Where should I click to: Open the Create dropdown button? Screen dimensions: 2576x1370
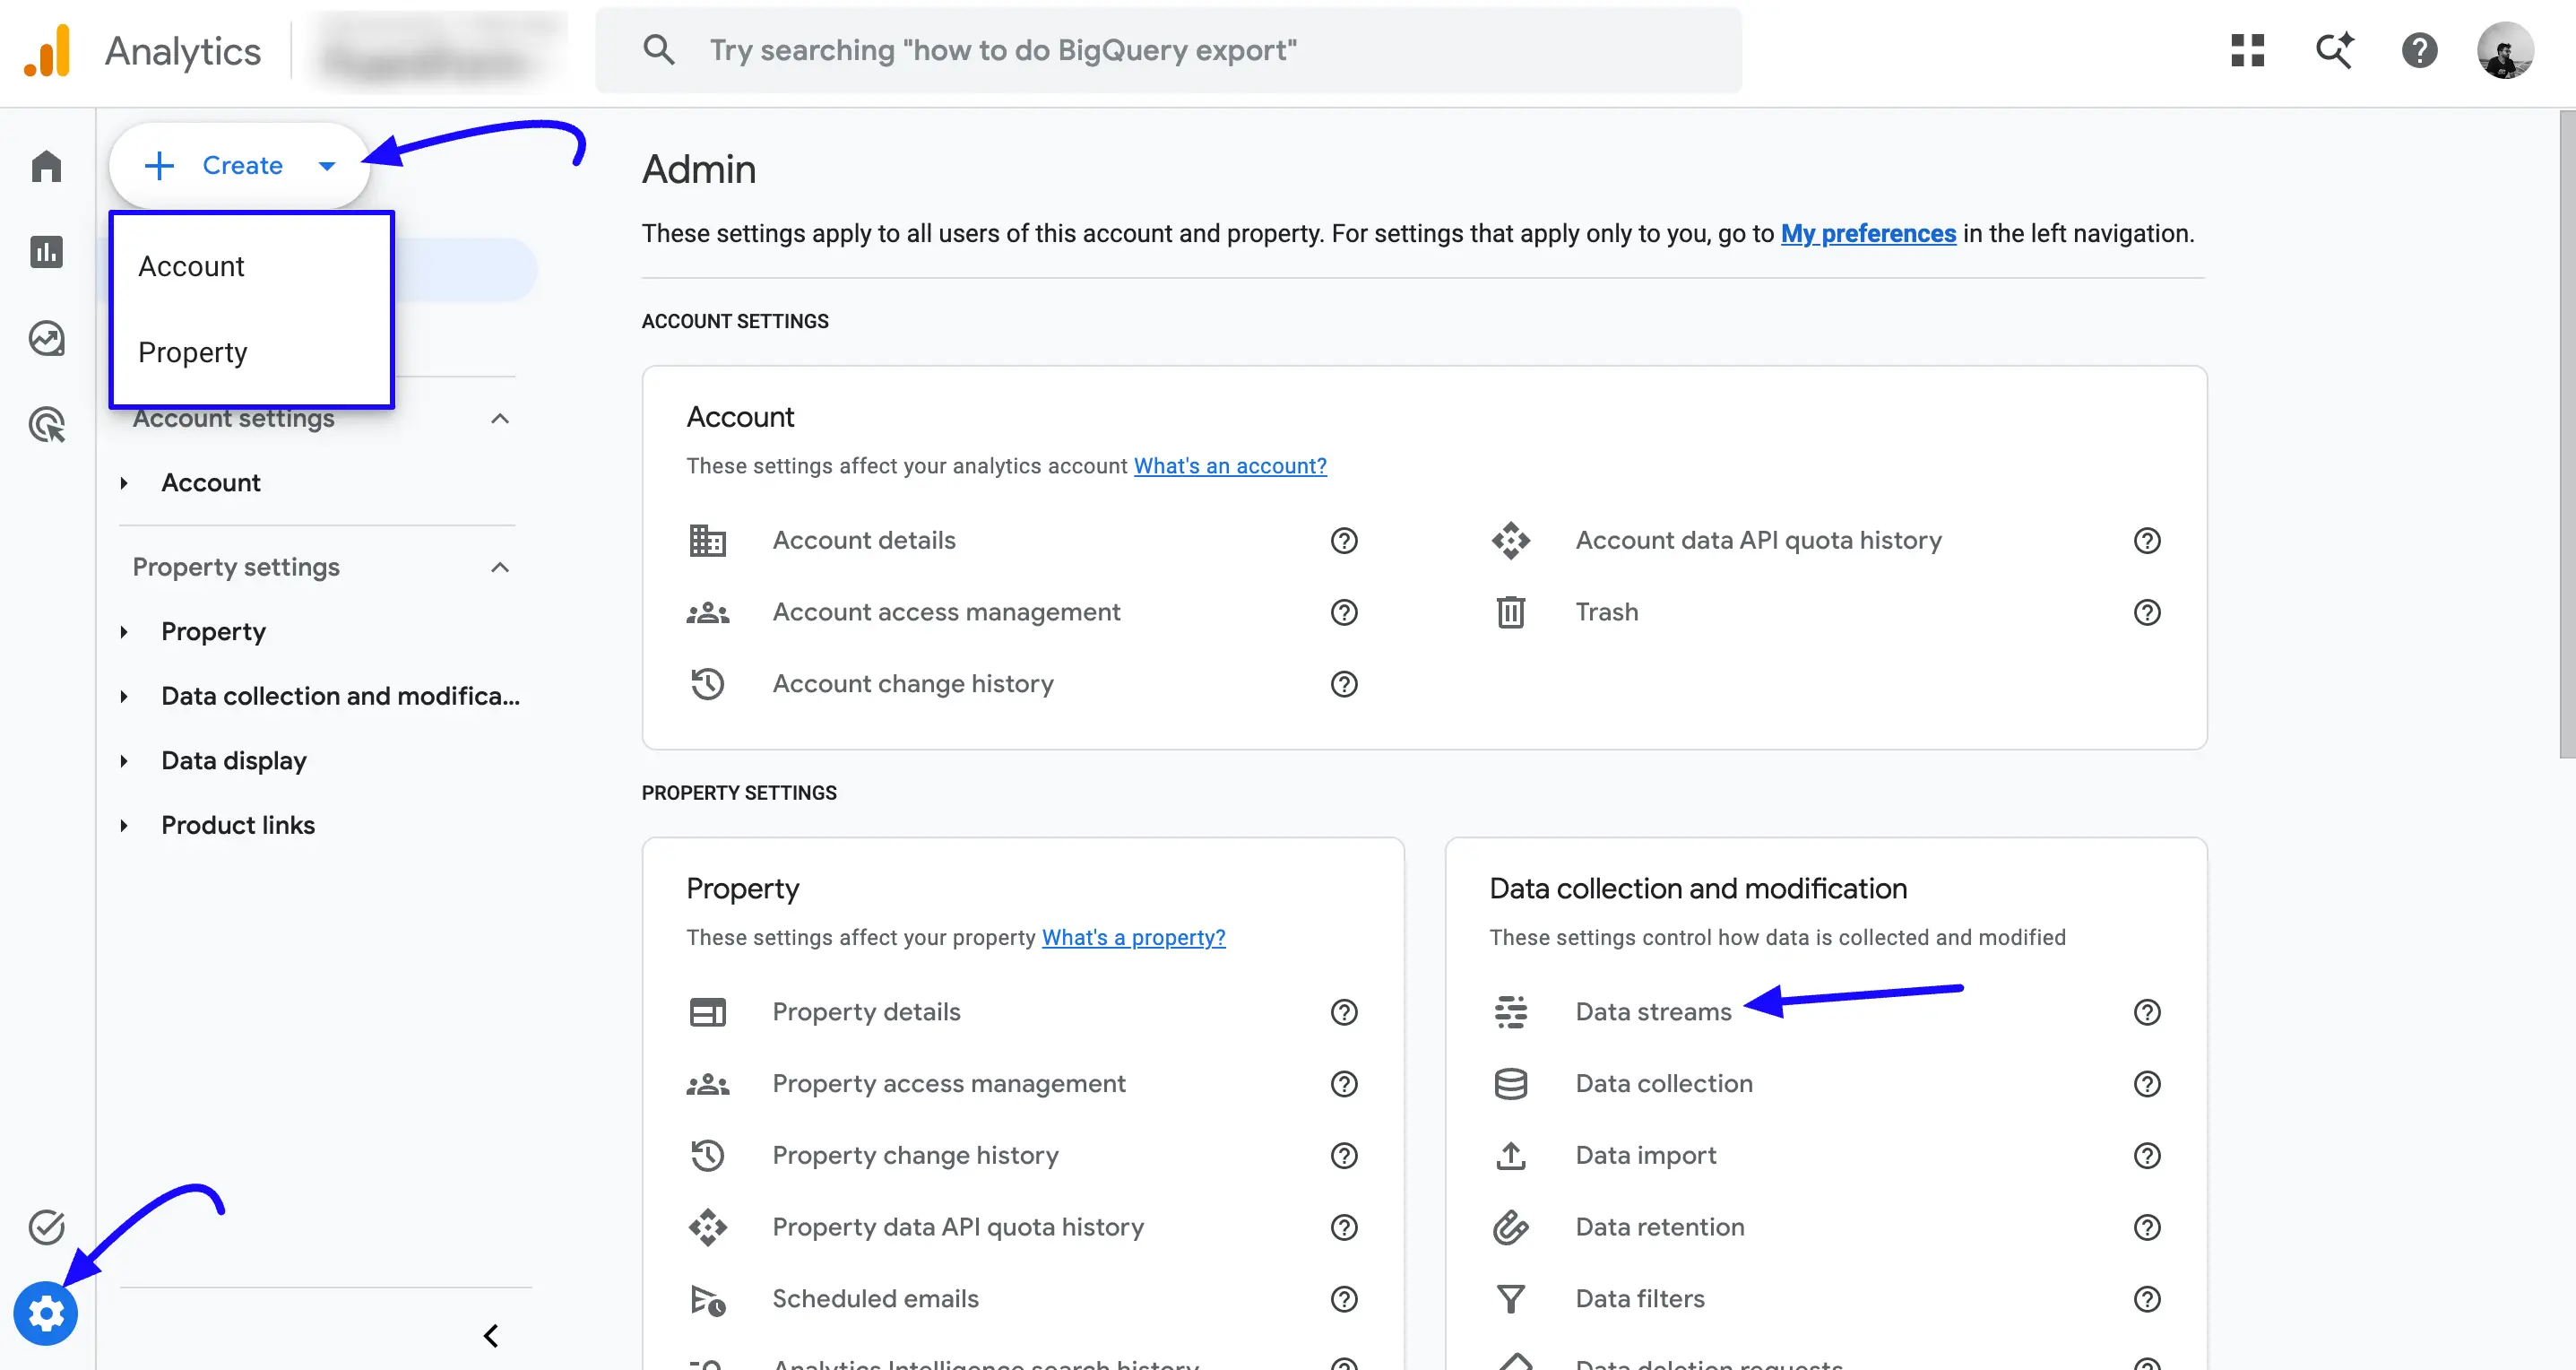coord(239,166)
